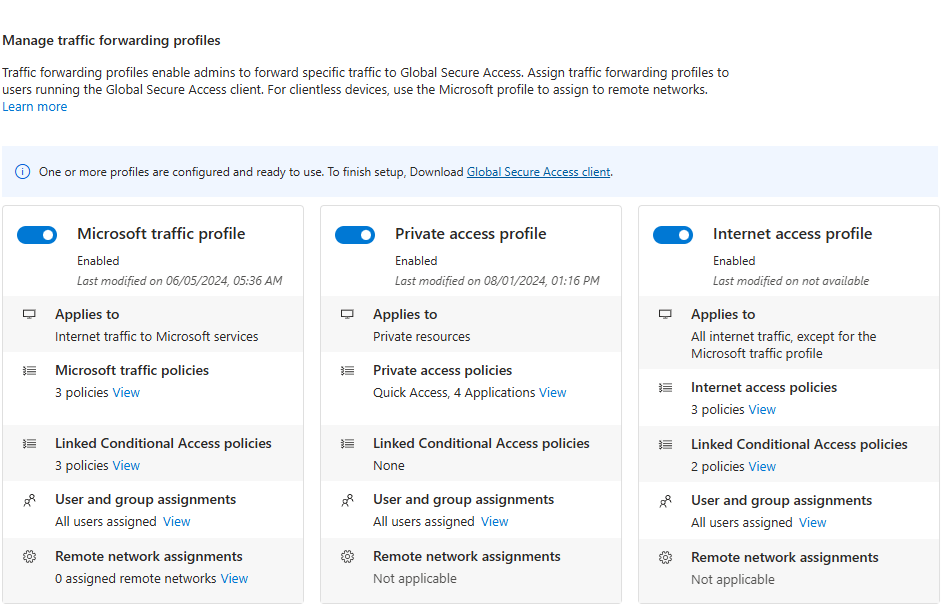
Task: Switch off the Internet access profile toggle
Action: pyautogui.click(x=673, y=235)
